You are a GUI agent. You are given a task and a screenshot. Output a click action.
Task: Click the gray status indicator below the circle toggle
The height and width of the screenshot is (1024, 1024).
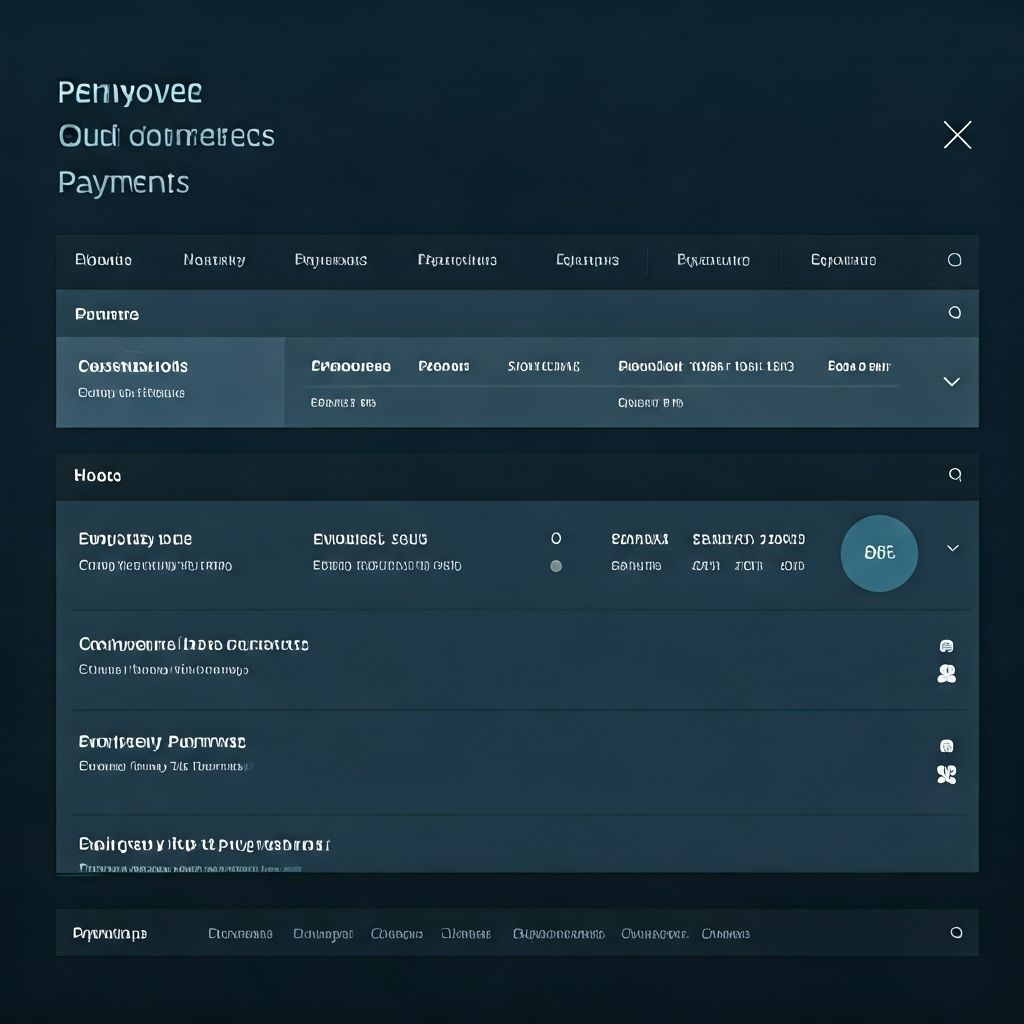(x=557, y=565)
